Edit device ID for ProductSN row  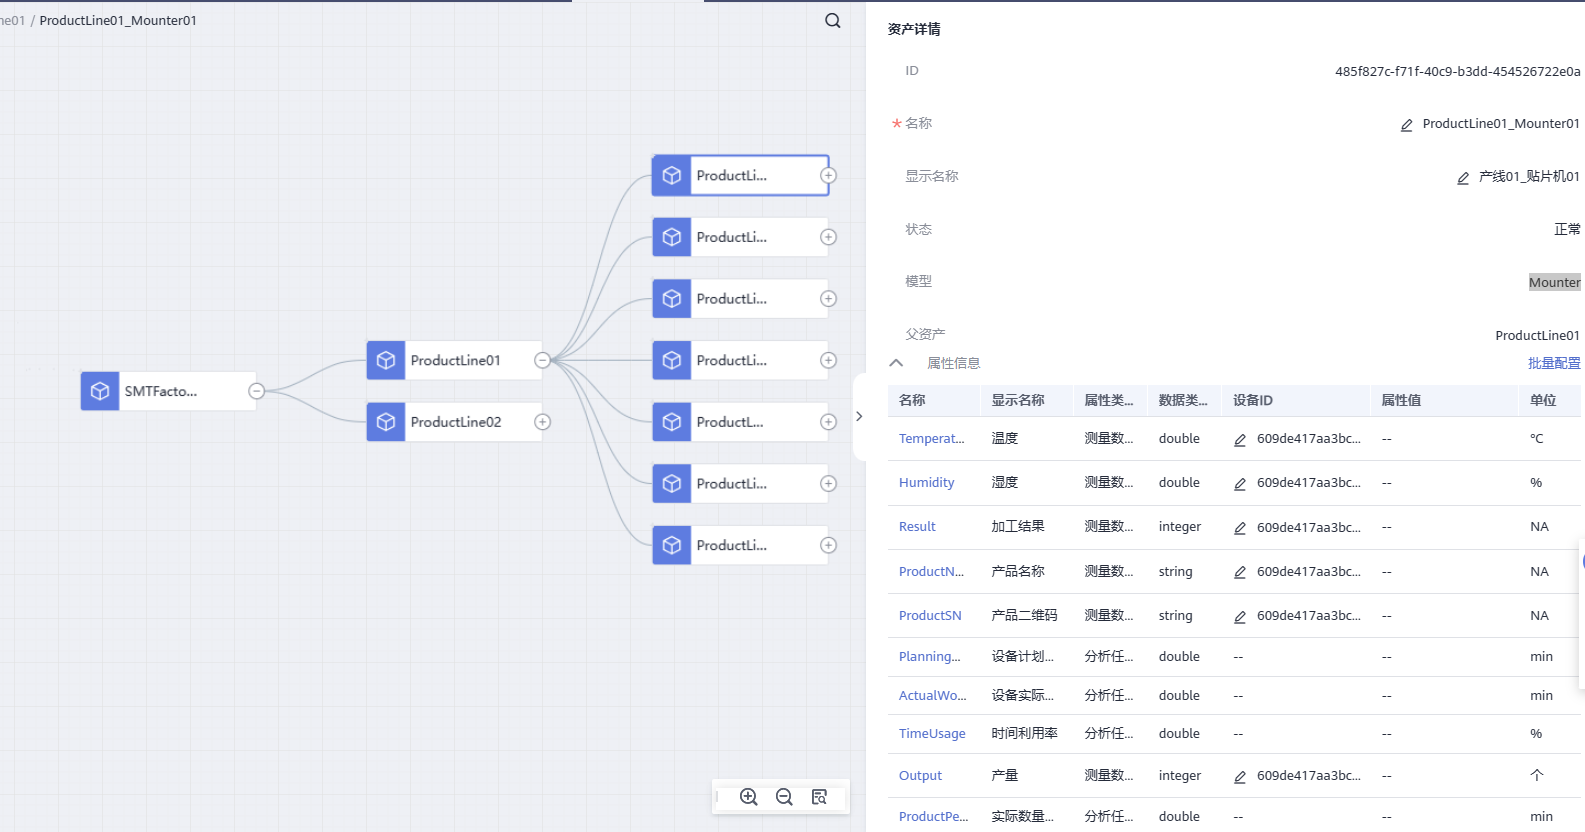click(1240, 617)
